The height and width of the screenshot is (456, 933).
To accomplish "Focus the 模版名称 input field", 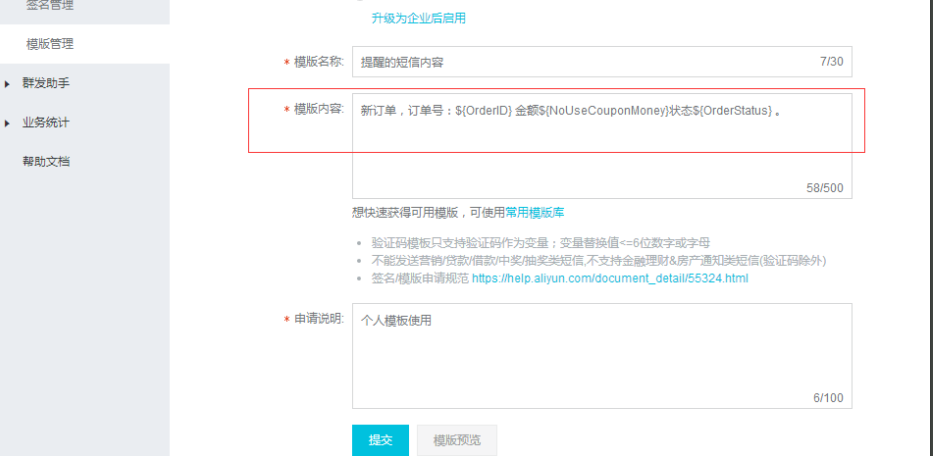I will tap(580, 62).
